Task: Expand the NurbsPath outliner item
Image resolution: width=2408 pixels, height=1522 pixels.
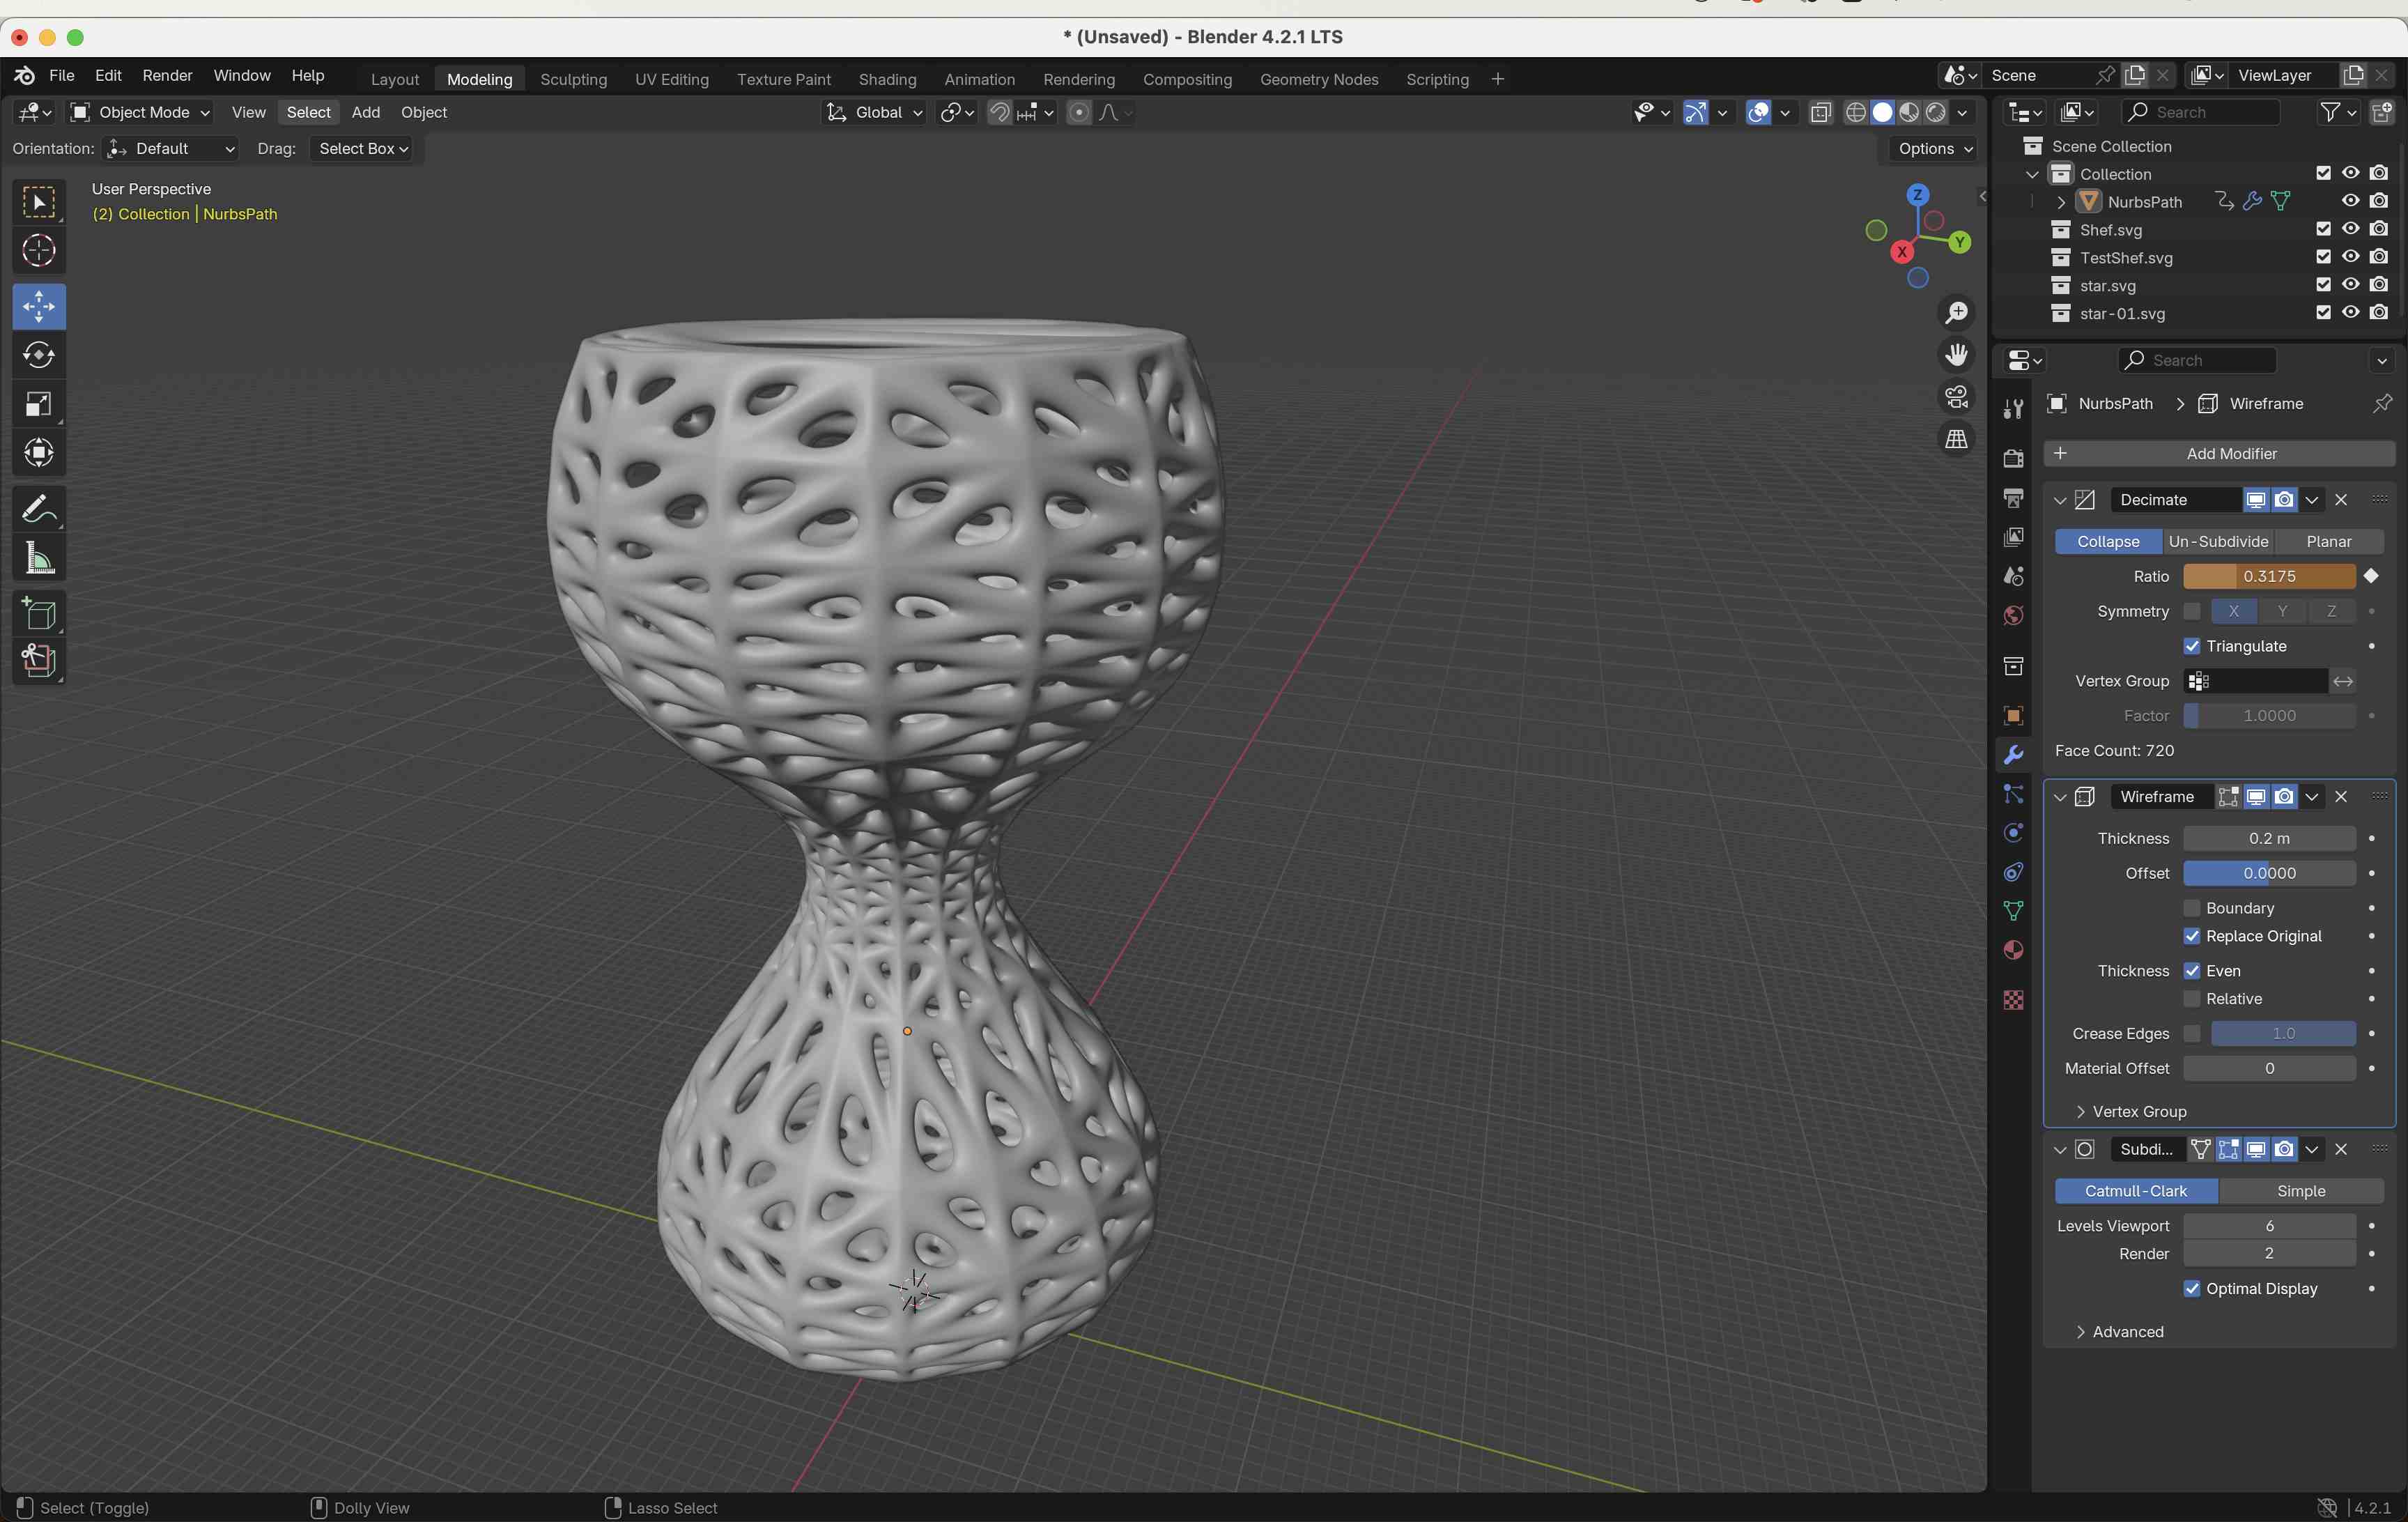Action: 2061,202
